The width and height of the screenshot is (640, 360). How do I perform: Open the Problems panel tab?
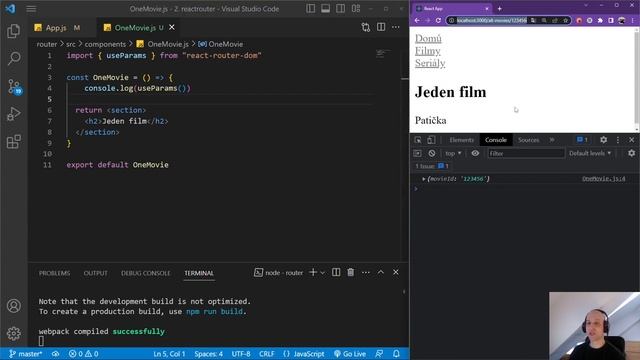coord(55,273)
